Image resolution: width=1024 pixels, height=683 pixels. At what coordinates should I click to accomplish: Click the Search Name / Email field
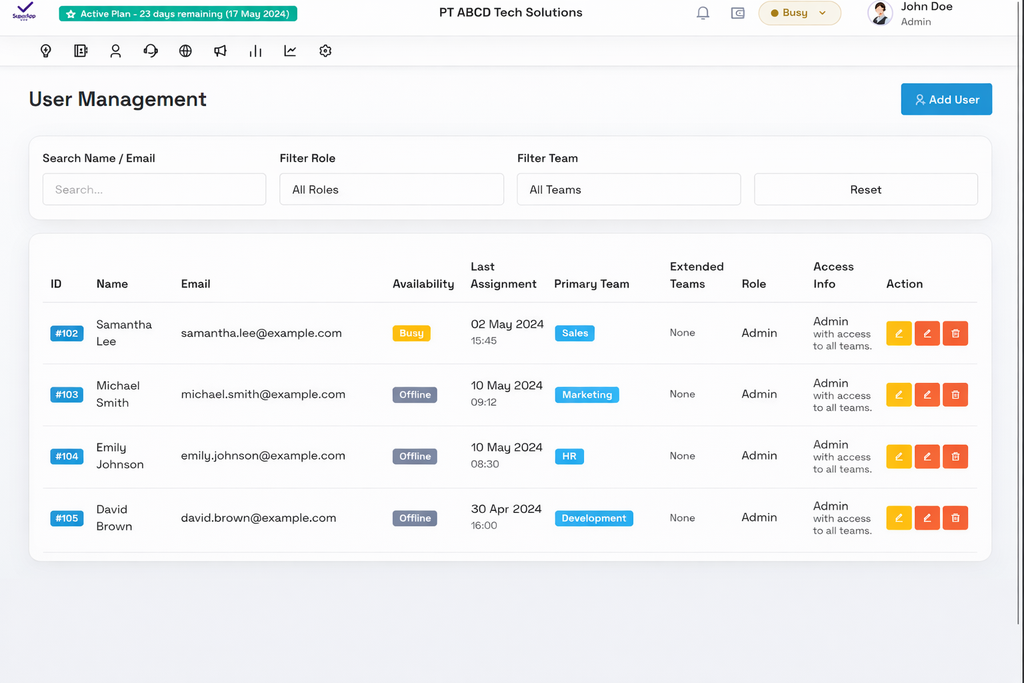[x=154, y=189]
